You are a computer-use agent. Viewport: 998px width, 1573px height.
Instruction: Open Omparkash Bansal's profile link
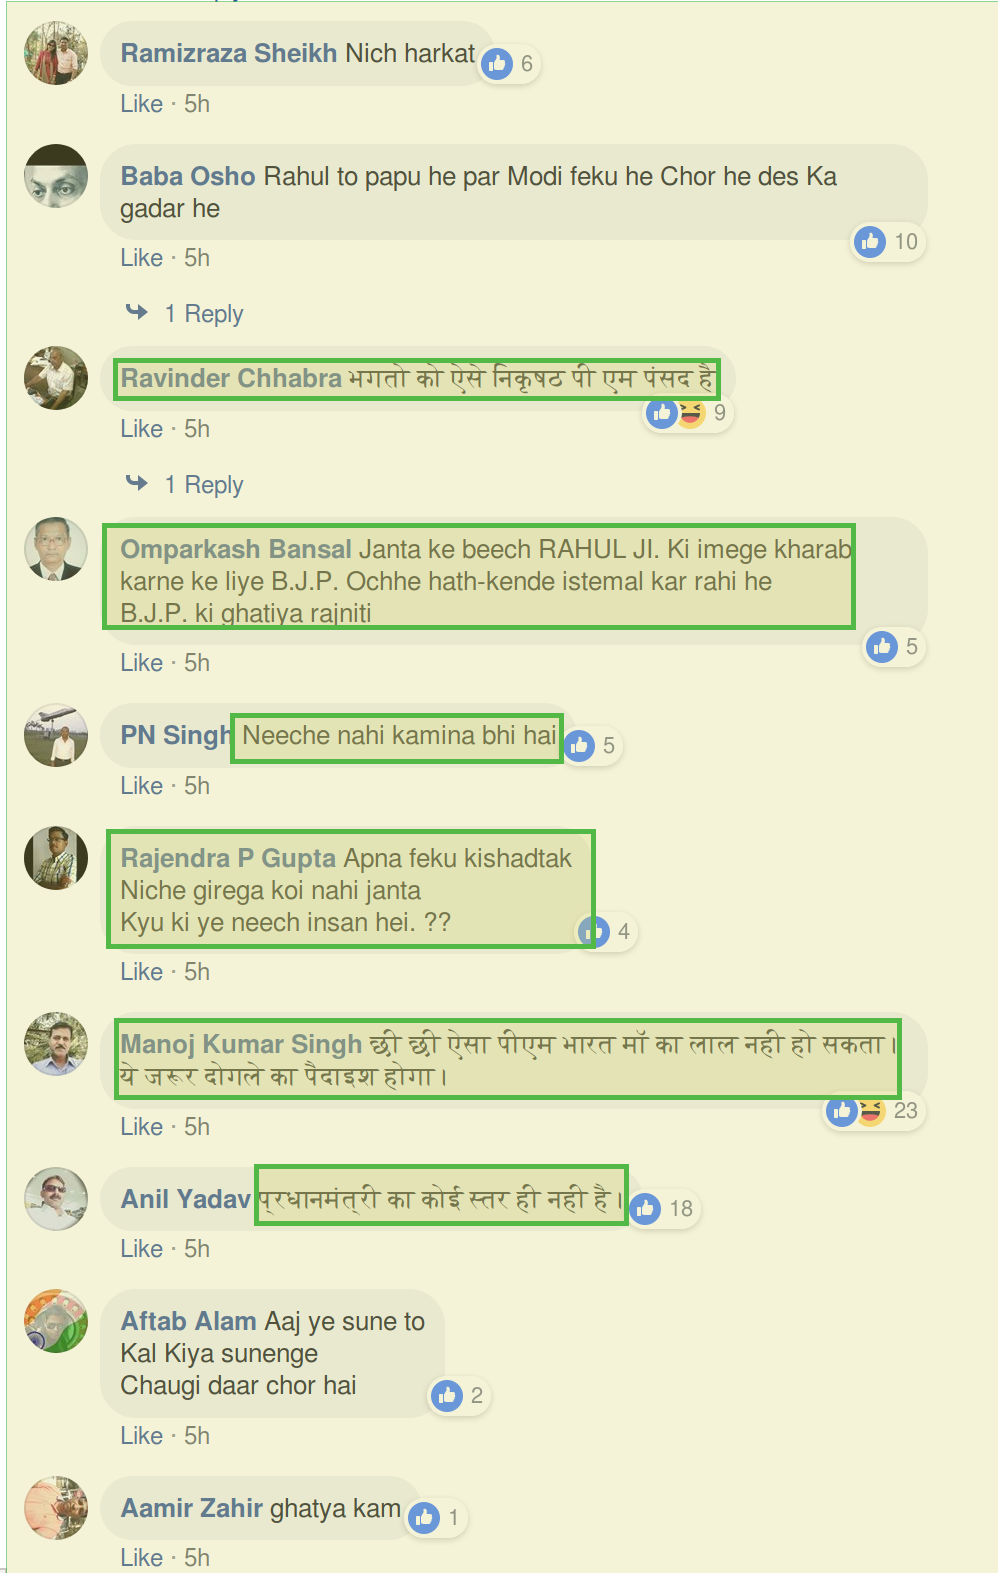coord(236,549)
